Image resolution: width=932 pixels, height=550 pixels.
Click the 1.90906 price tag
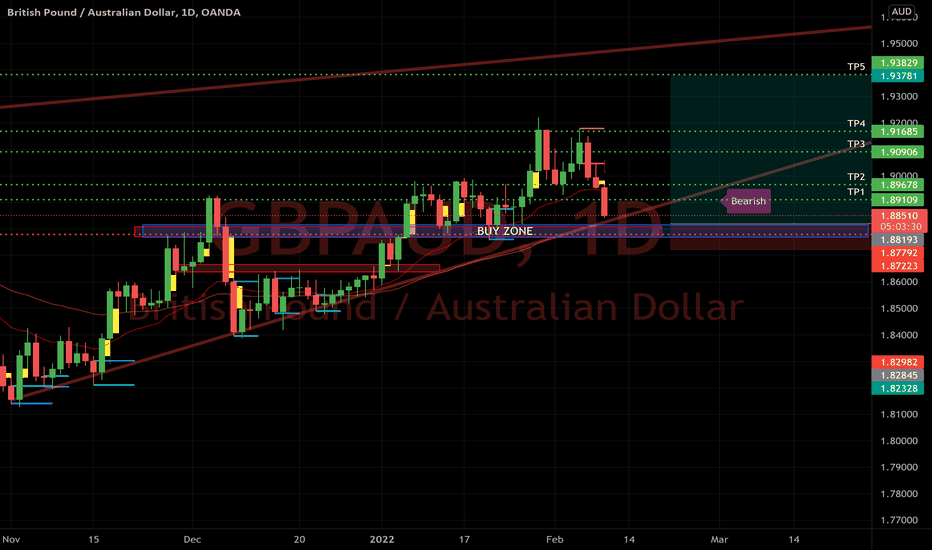(x=898, y=152)
